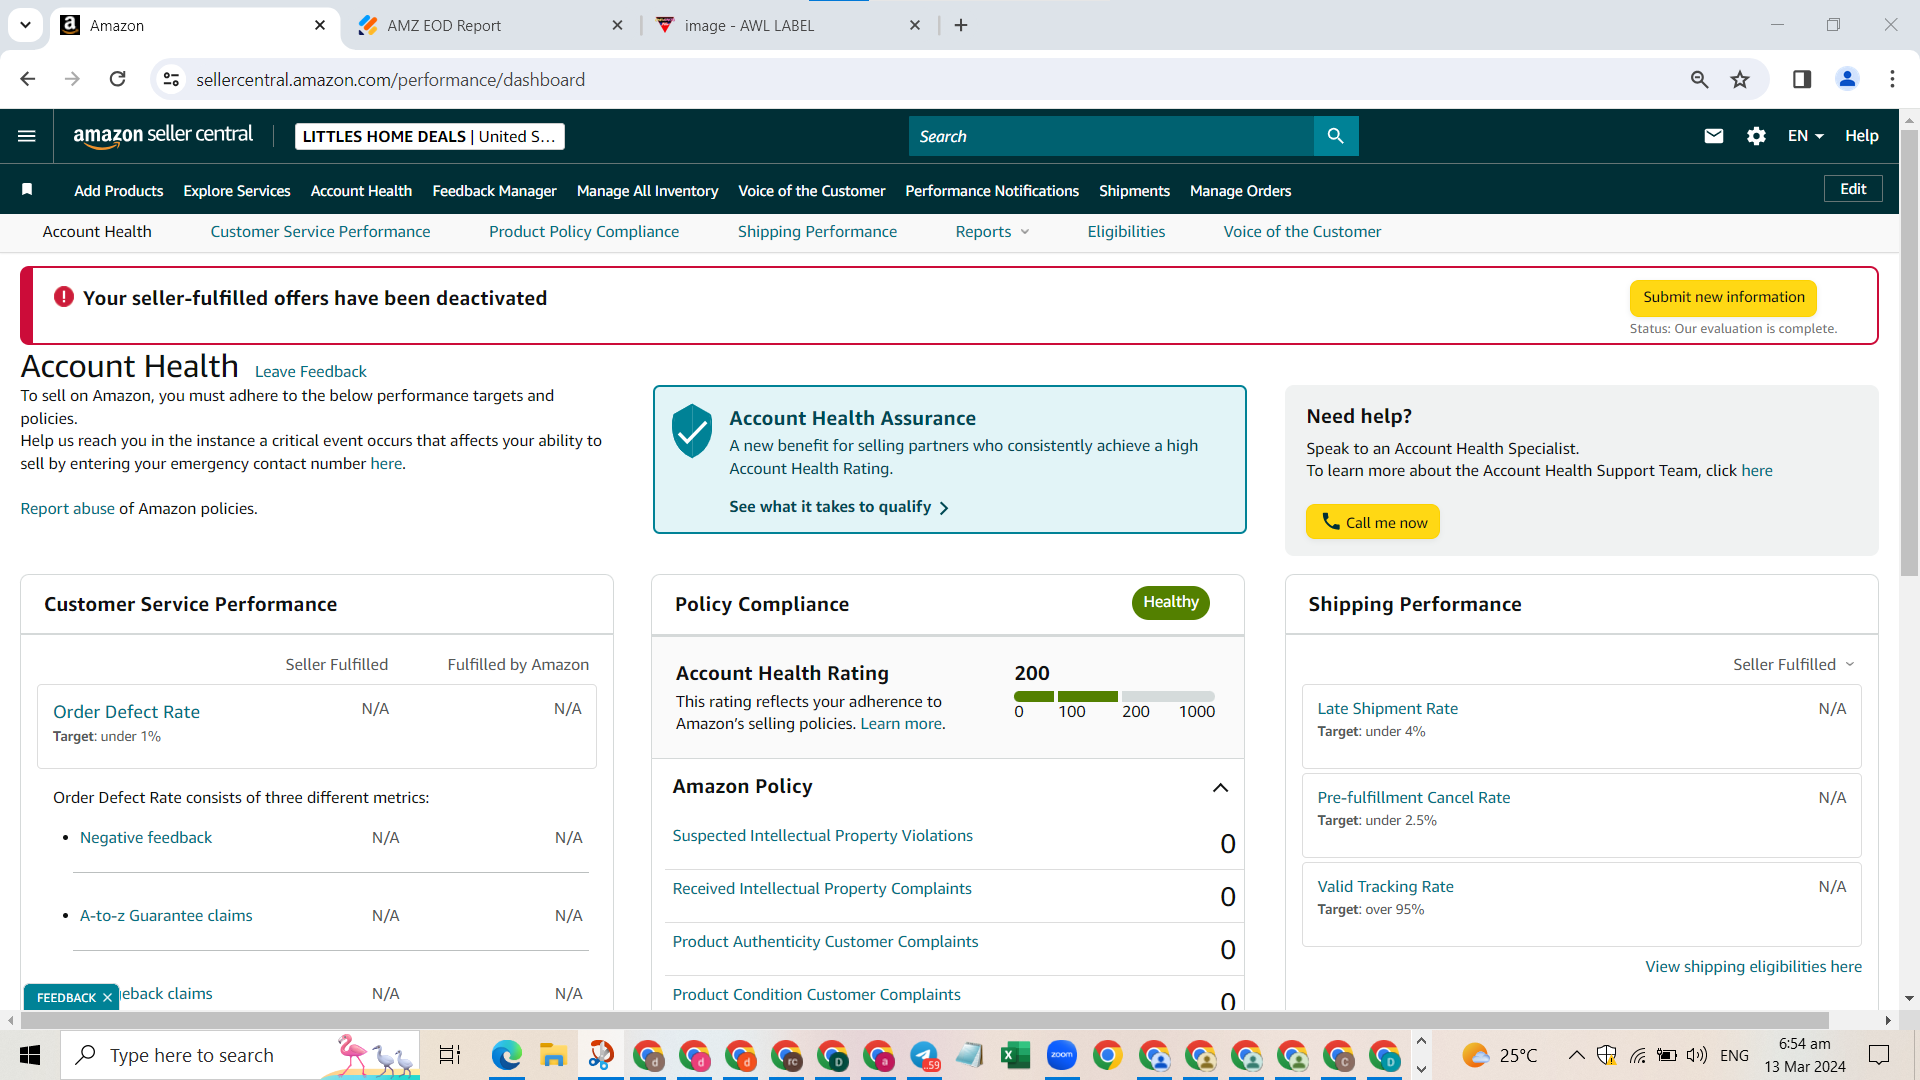Click the Help link in header
The height and width of the screenshot is (1080, 1920).
[x=1861, y=136]
